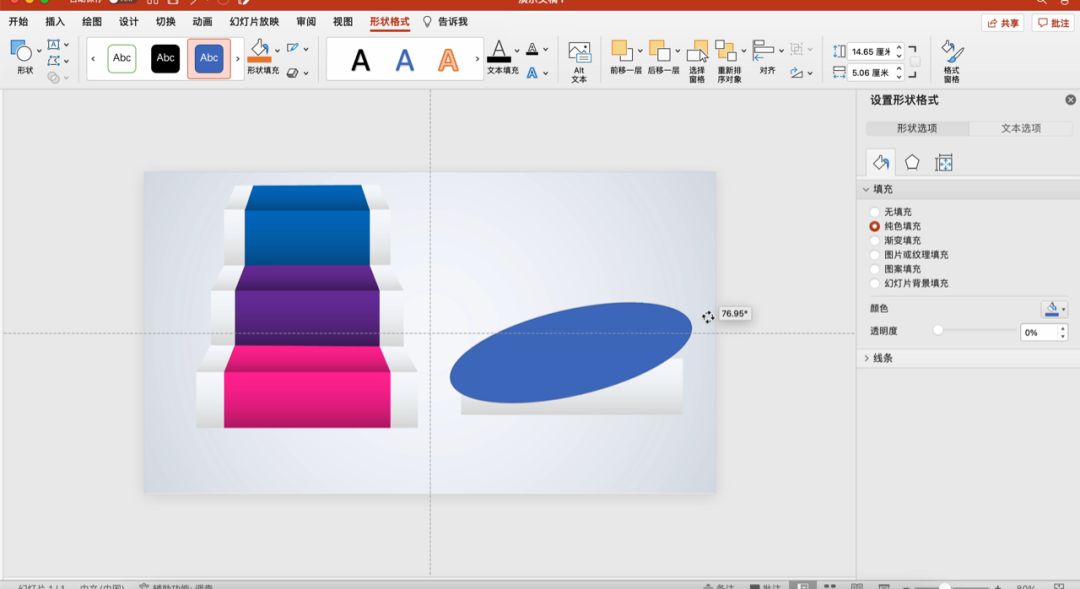Choose the blue A WordArt style
The image size is (1080, 589).
click(405, 60)
